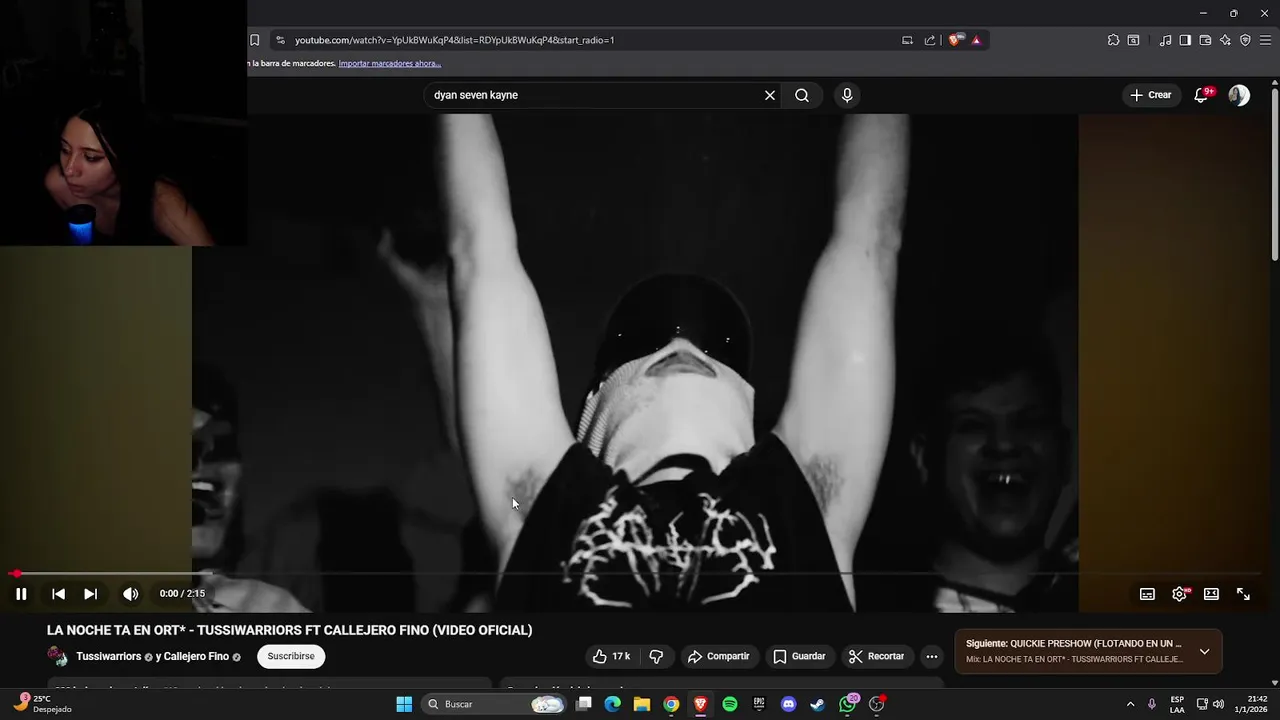Open the YouTube account avatar menu
The height and width of the screenshot is (720, 1280).
point(1239,95)
